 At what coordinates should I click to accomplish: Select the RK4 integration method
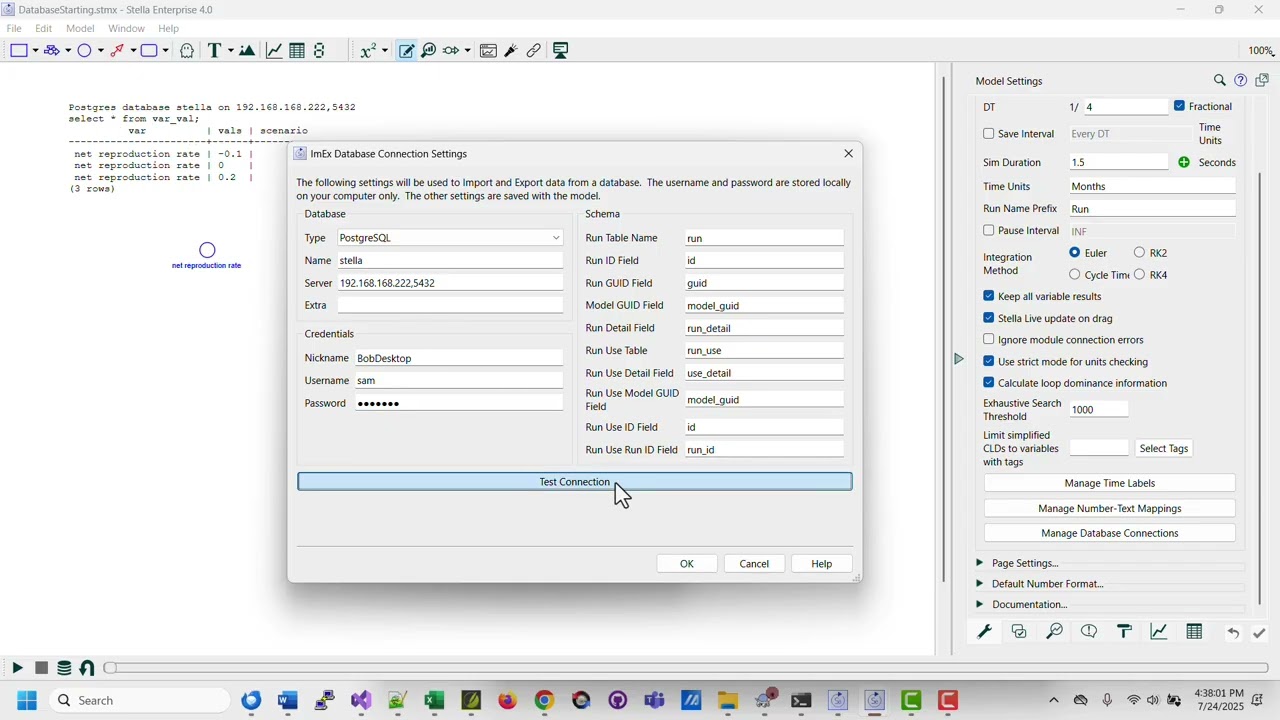(x=1139, y=275)
